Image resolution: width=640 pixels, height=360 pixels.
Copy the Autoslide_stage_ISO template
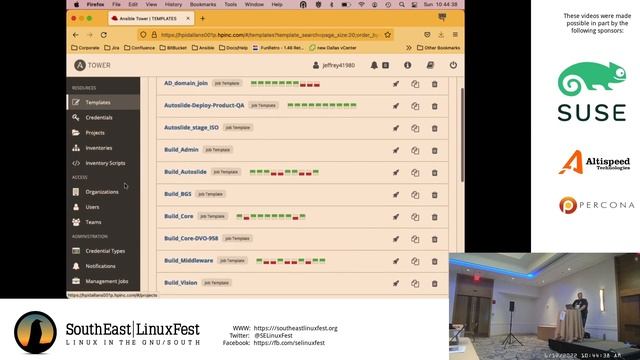(415, 128)
